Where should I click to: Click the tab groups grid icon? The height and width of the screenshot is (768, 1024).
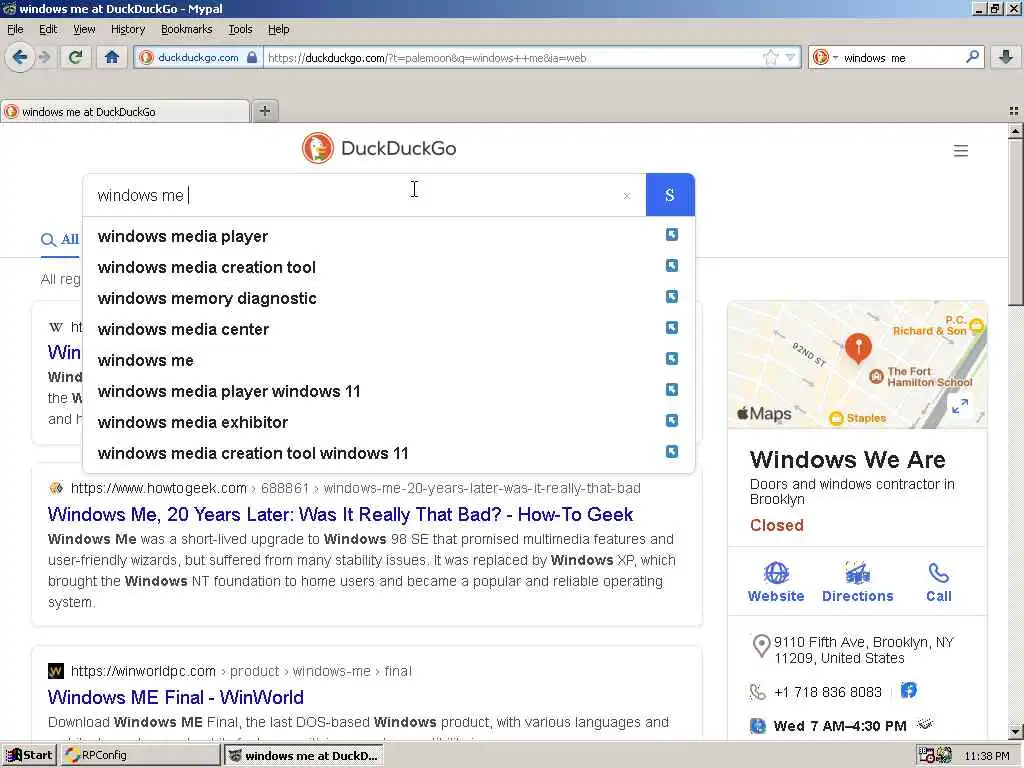click(1014, 112)
